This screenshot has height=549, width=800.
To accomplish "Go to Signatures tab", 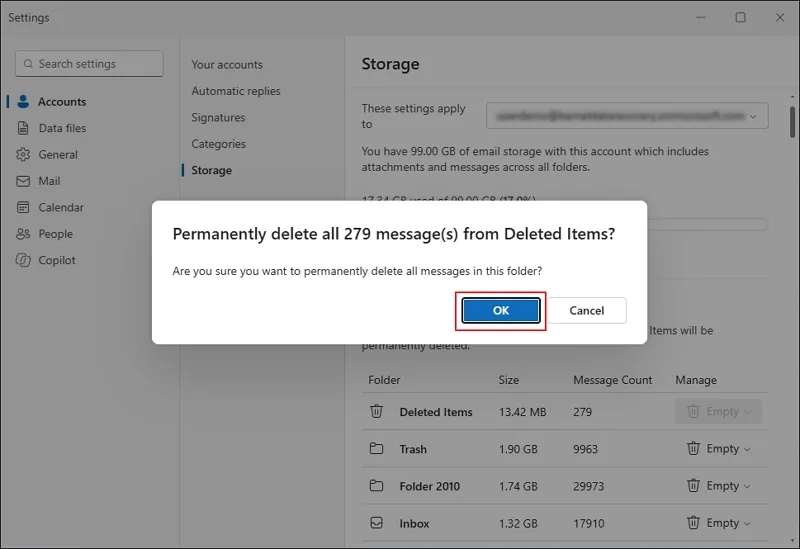I will [x=218, y=118].
